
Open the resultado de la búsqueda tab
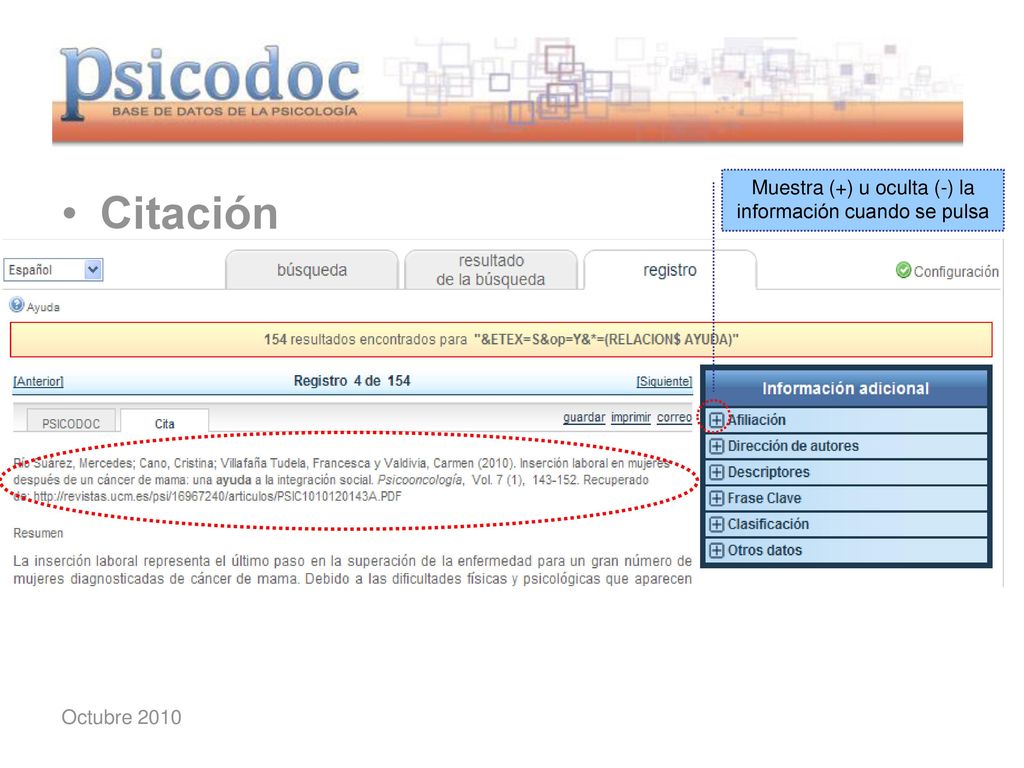491,270
